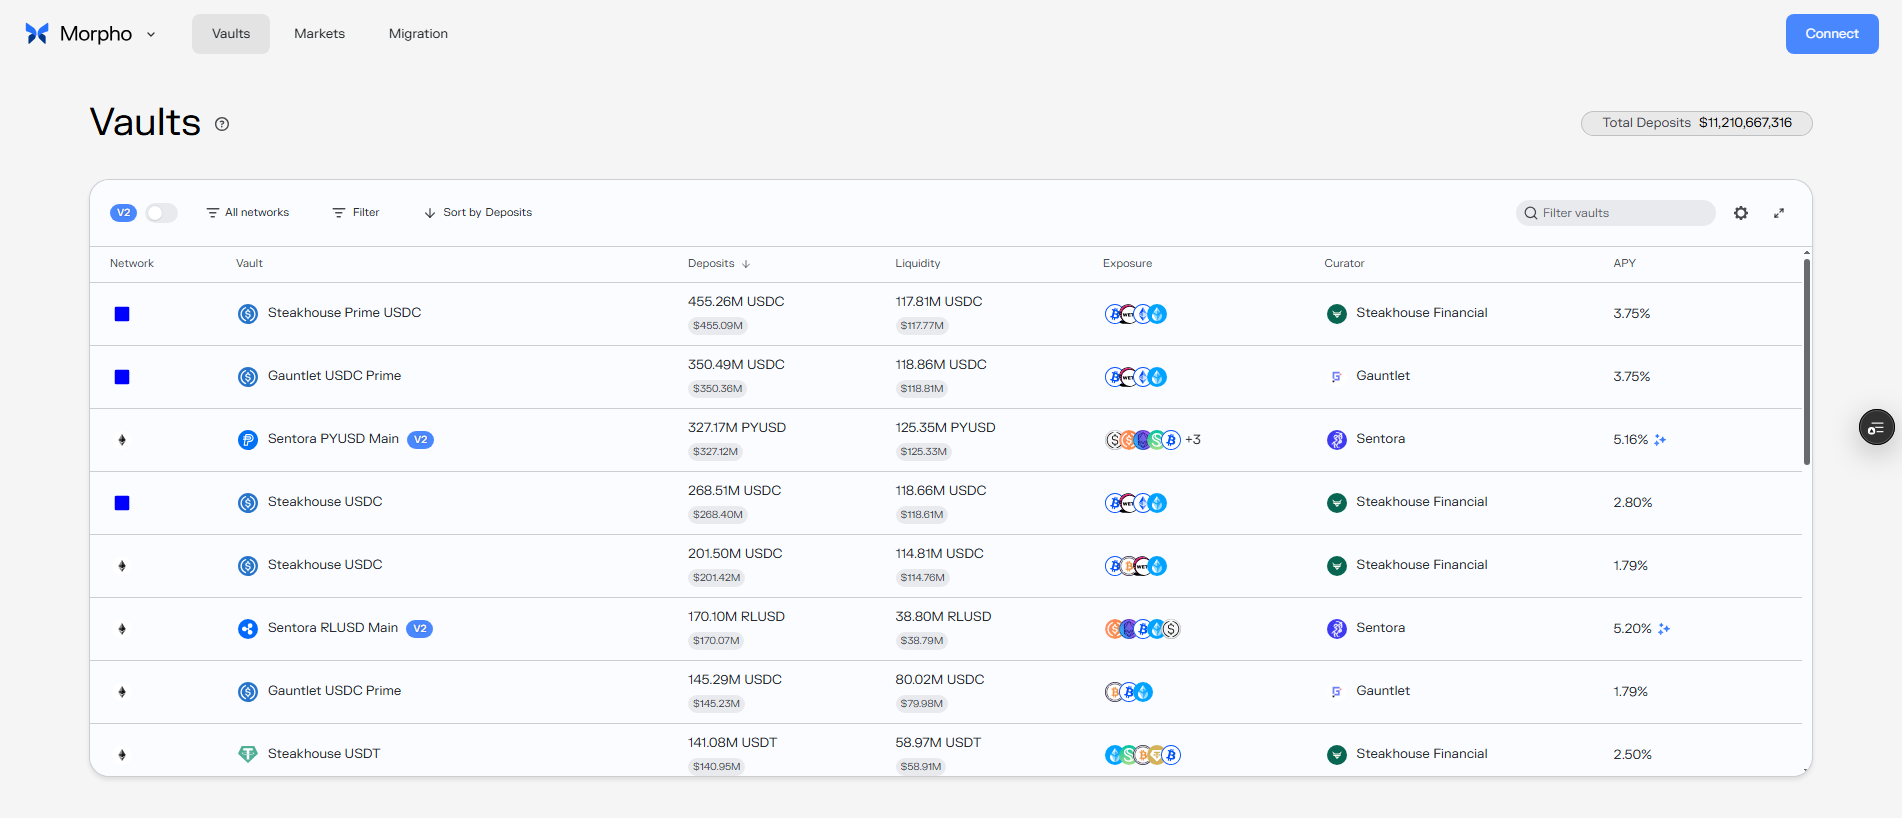Click the V2 badge on Sentora PYUSD Main

[x=421, y=440]
